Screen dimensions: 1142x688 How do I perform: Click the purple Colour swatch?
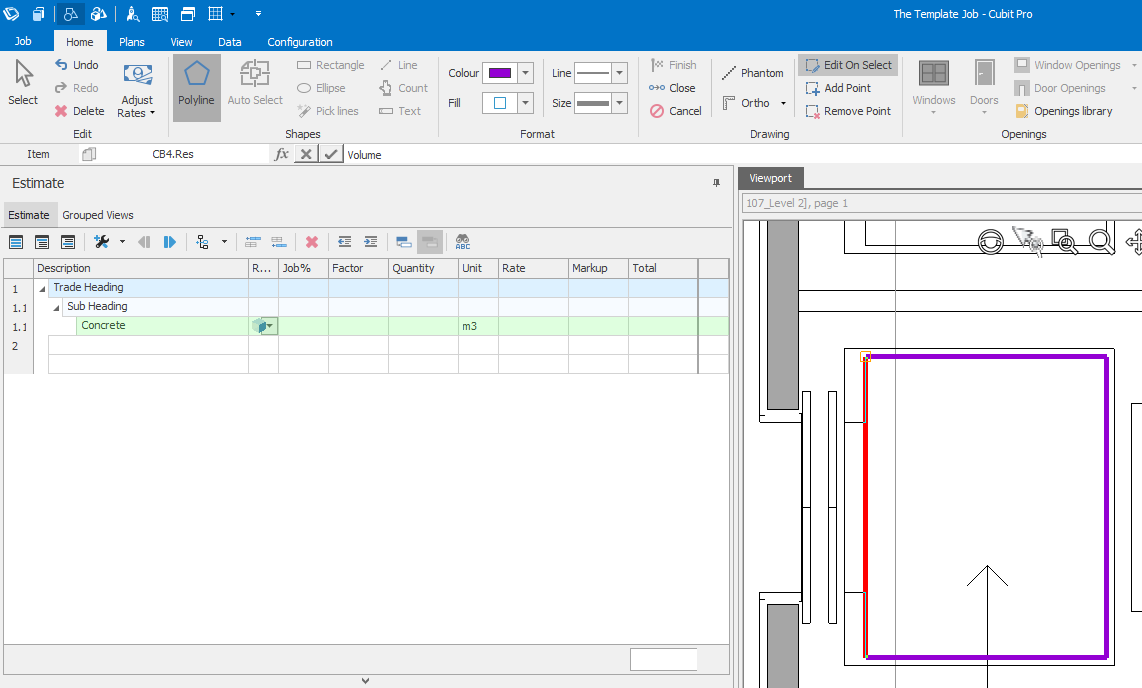[499, 73]
